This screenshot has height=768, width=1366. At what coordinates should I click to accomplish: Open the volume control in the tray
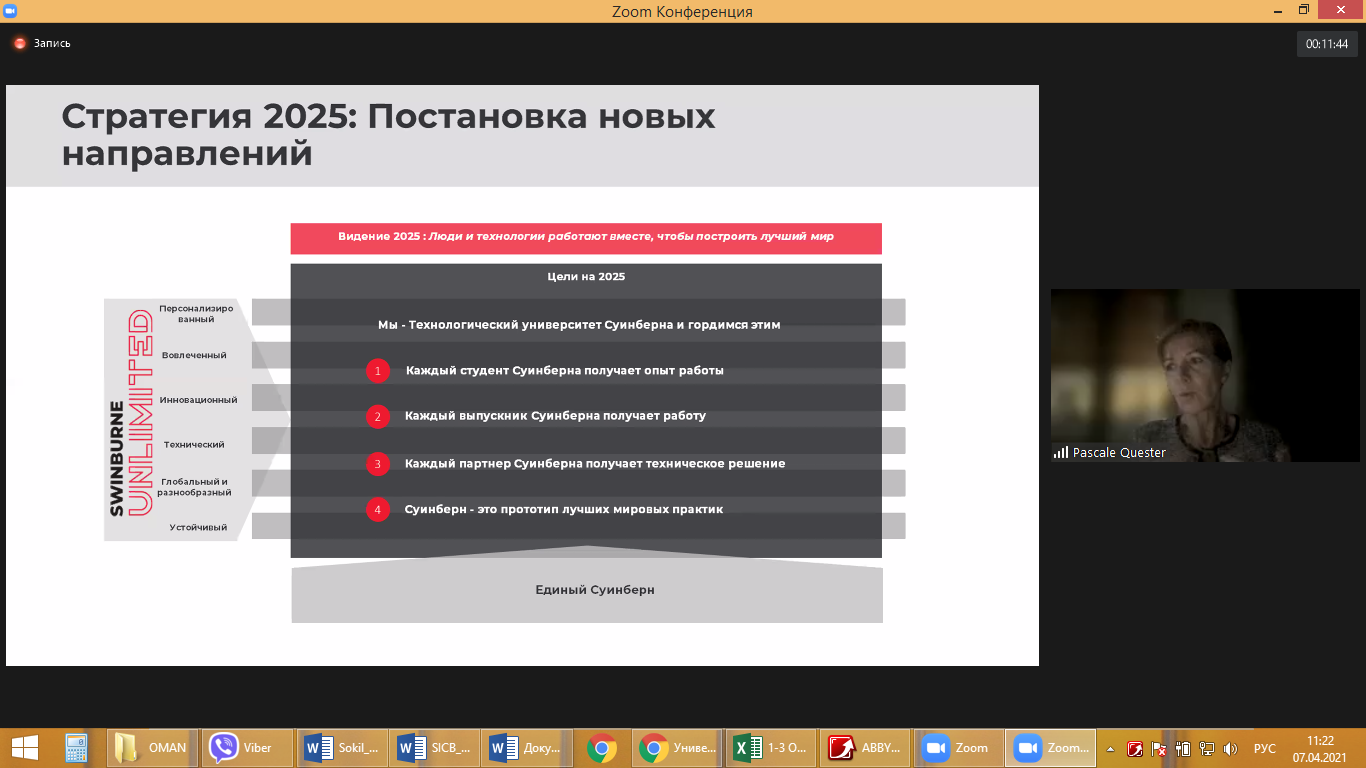point(1230,748)
